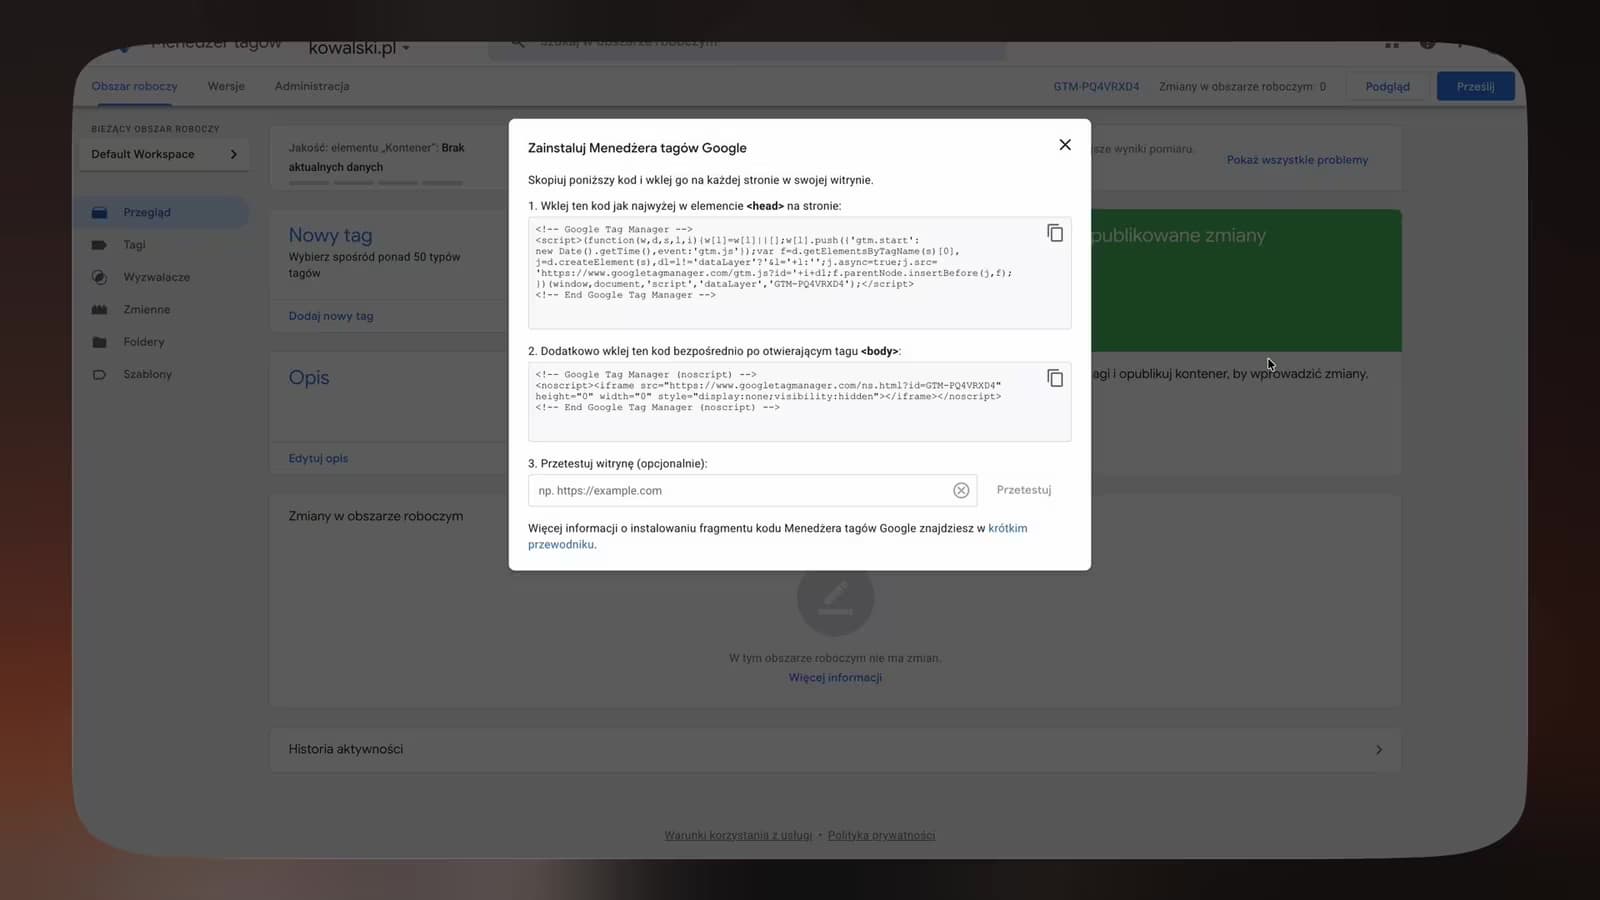Click Pokaż wszystkie problemy link
Screen dimensions: 1600x900
coord(1297,160)
